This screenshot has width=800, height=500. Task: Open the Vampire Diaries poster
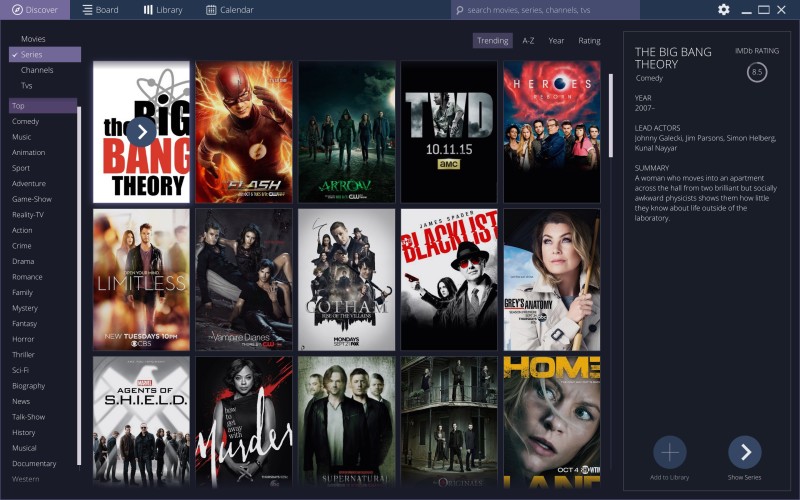244,280
